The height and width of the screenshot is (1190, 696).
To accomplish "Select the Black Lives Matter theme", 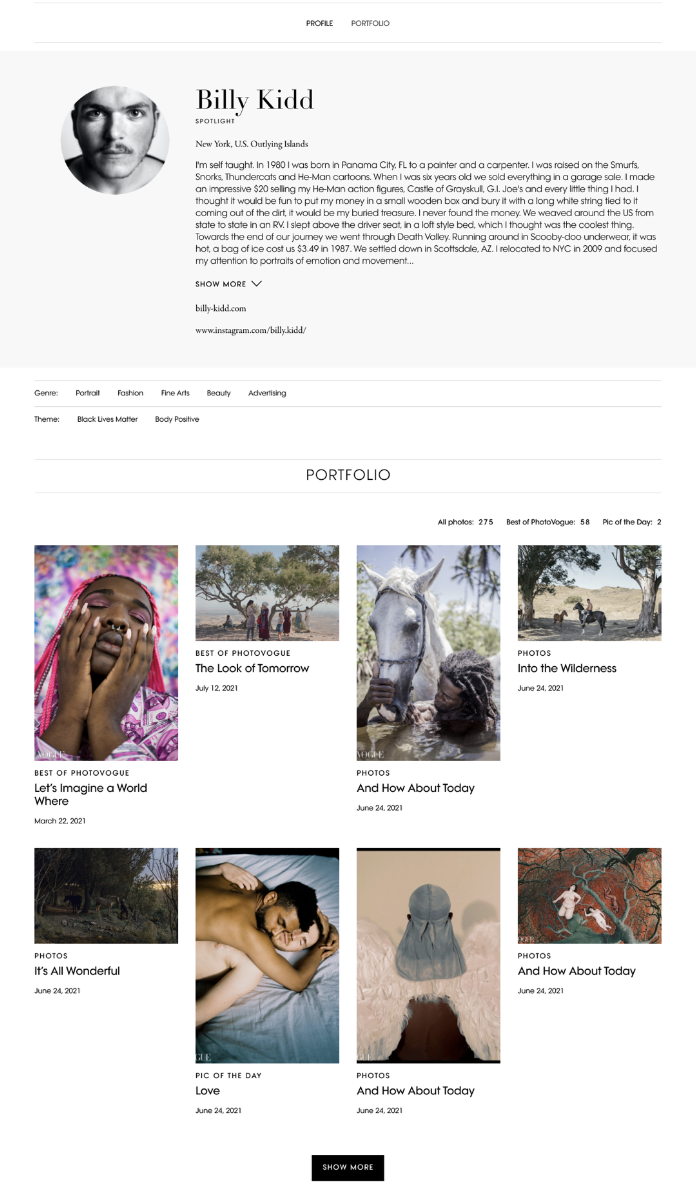I will 107,419.
